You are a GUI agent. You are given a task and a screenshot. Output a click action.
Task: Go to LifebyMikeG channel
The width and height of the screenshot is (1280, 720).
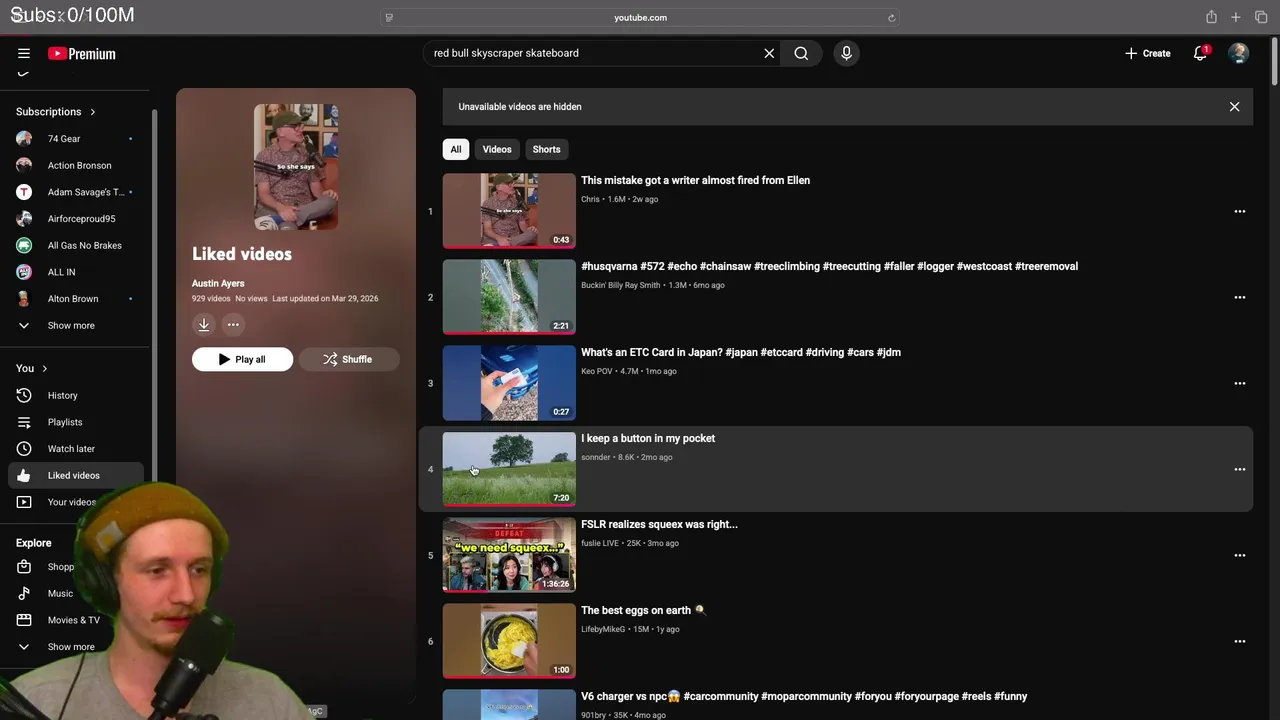tap(603, 629)
